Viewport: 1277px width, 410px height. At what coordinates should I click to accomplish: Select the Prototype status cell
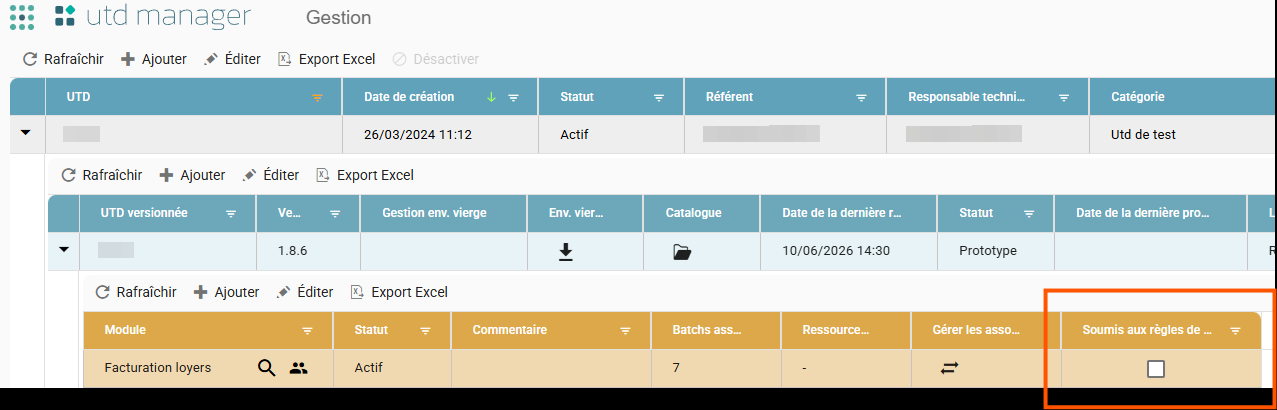[995, 251]
